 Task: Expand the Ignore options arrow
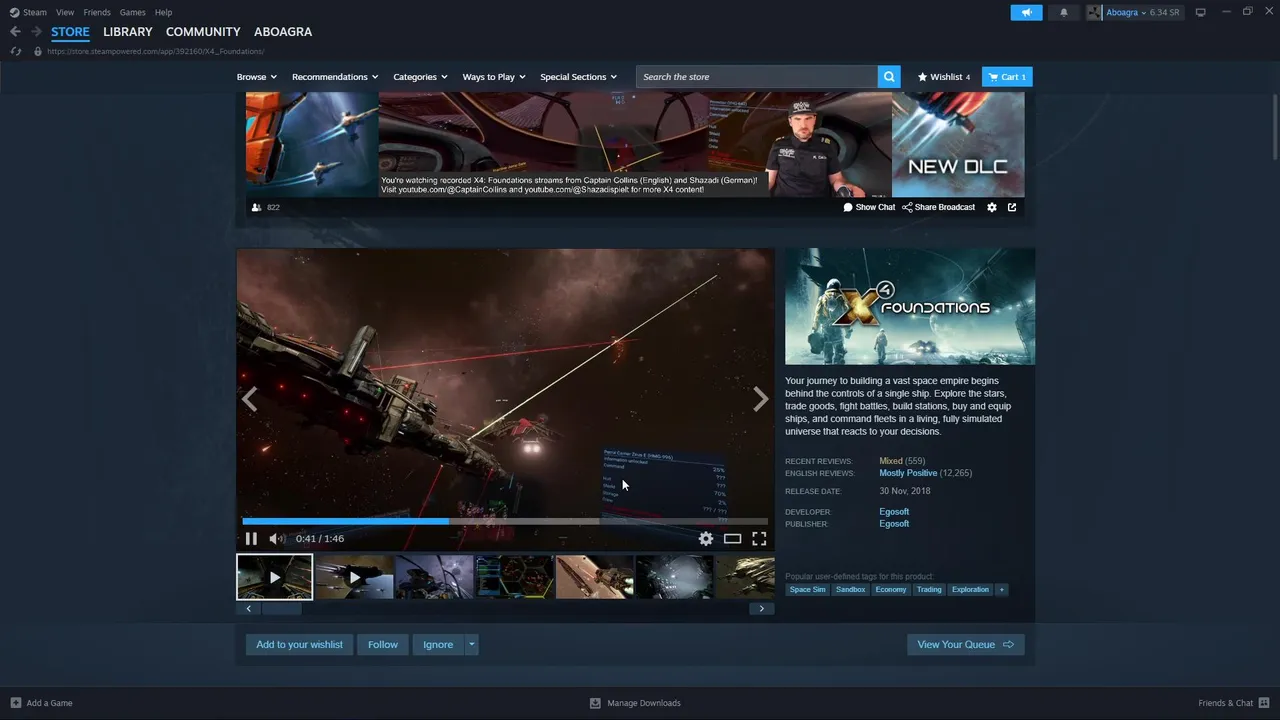pyautogui.click(x=471, y=644)
